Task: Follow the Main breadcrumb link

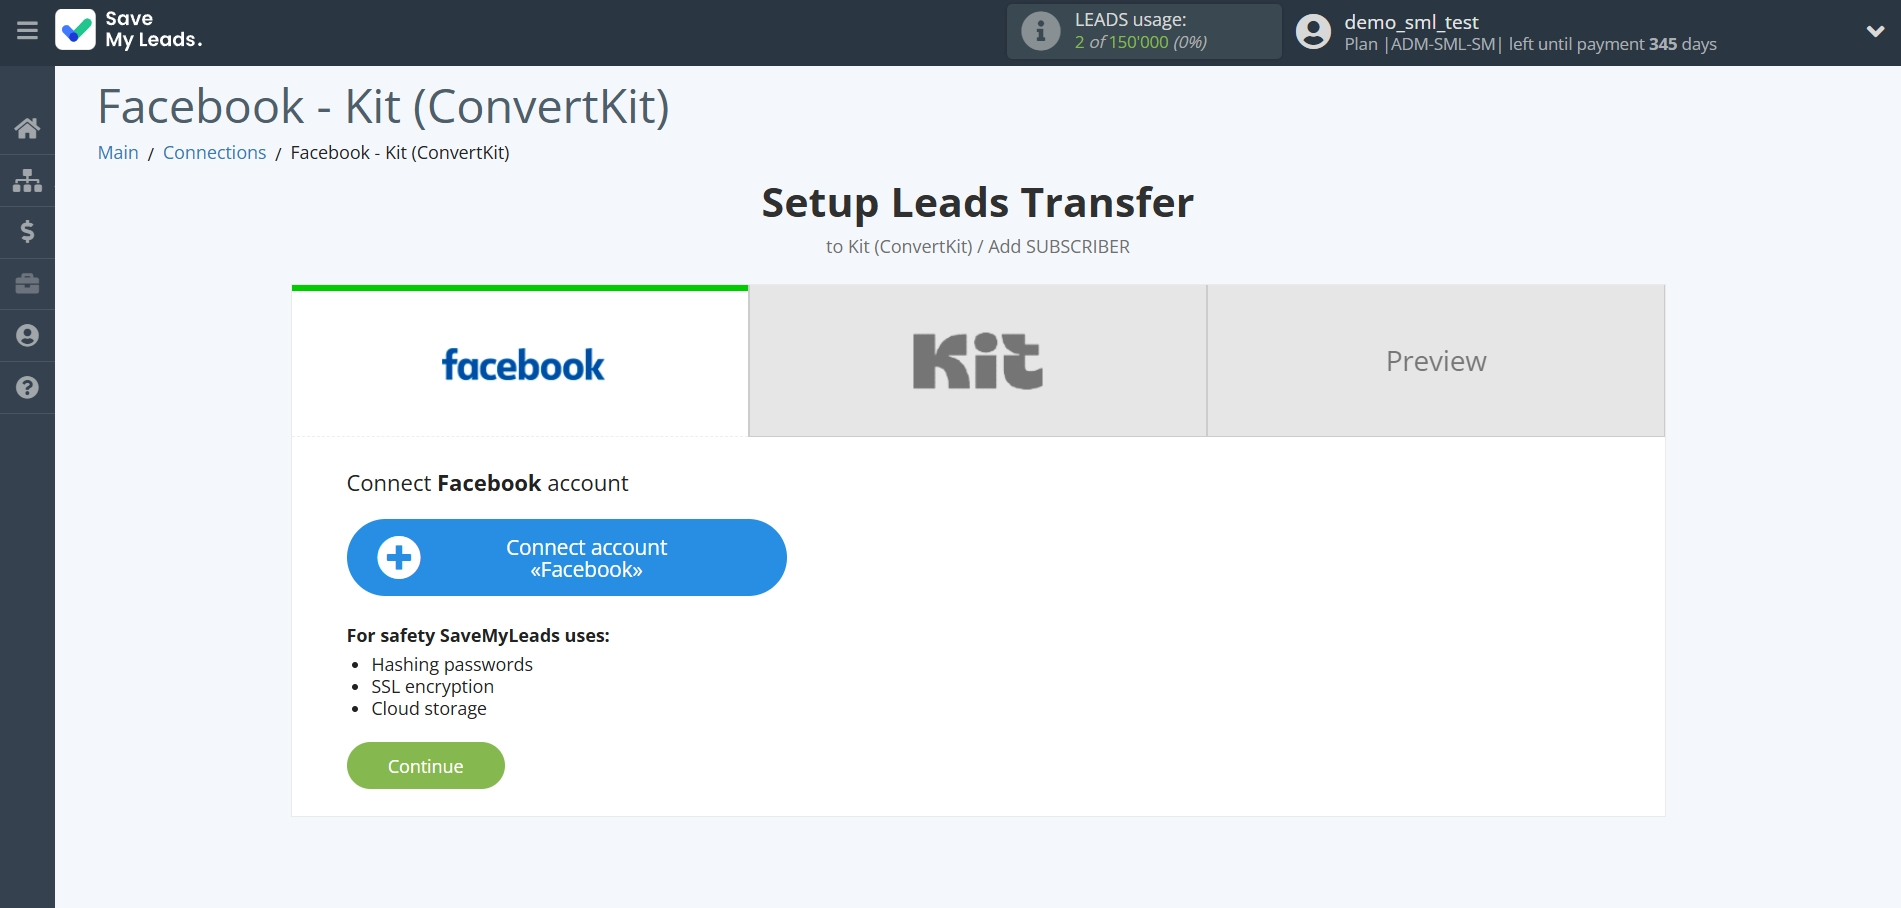Action: pos(118,153)
